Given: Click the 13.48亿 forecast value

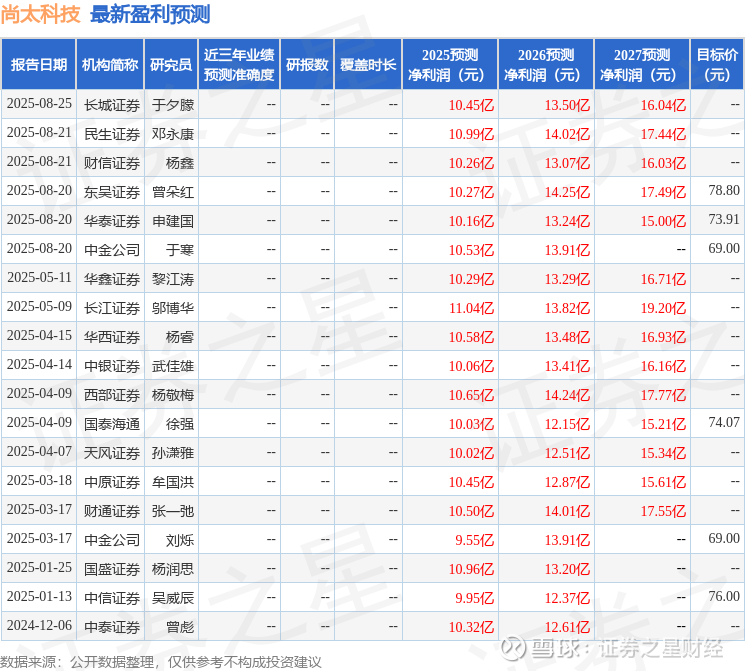Looking at the screenshot, I should click(567, 337).
